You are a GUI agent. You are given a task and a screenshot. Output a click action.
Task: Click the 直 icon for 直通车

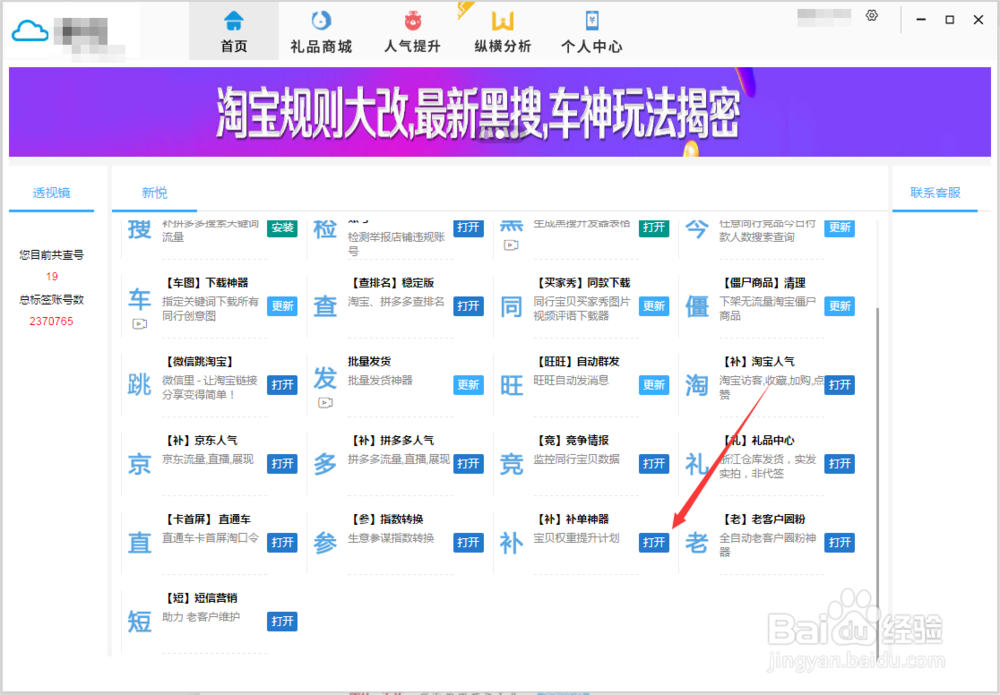pyautogui.click(x=139, y=543)
